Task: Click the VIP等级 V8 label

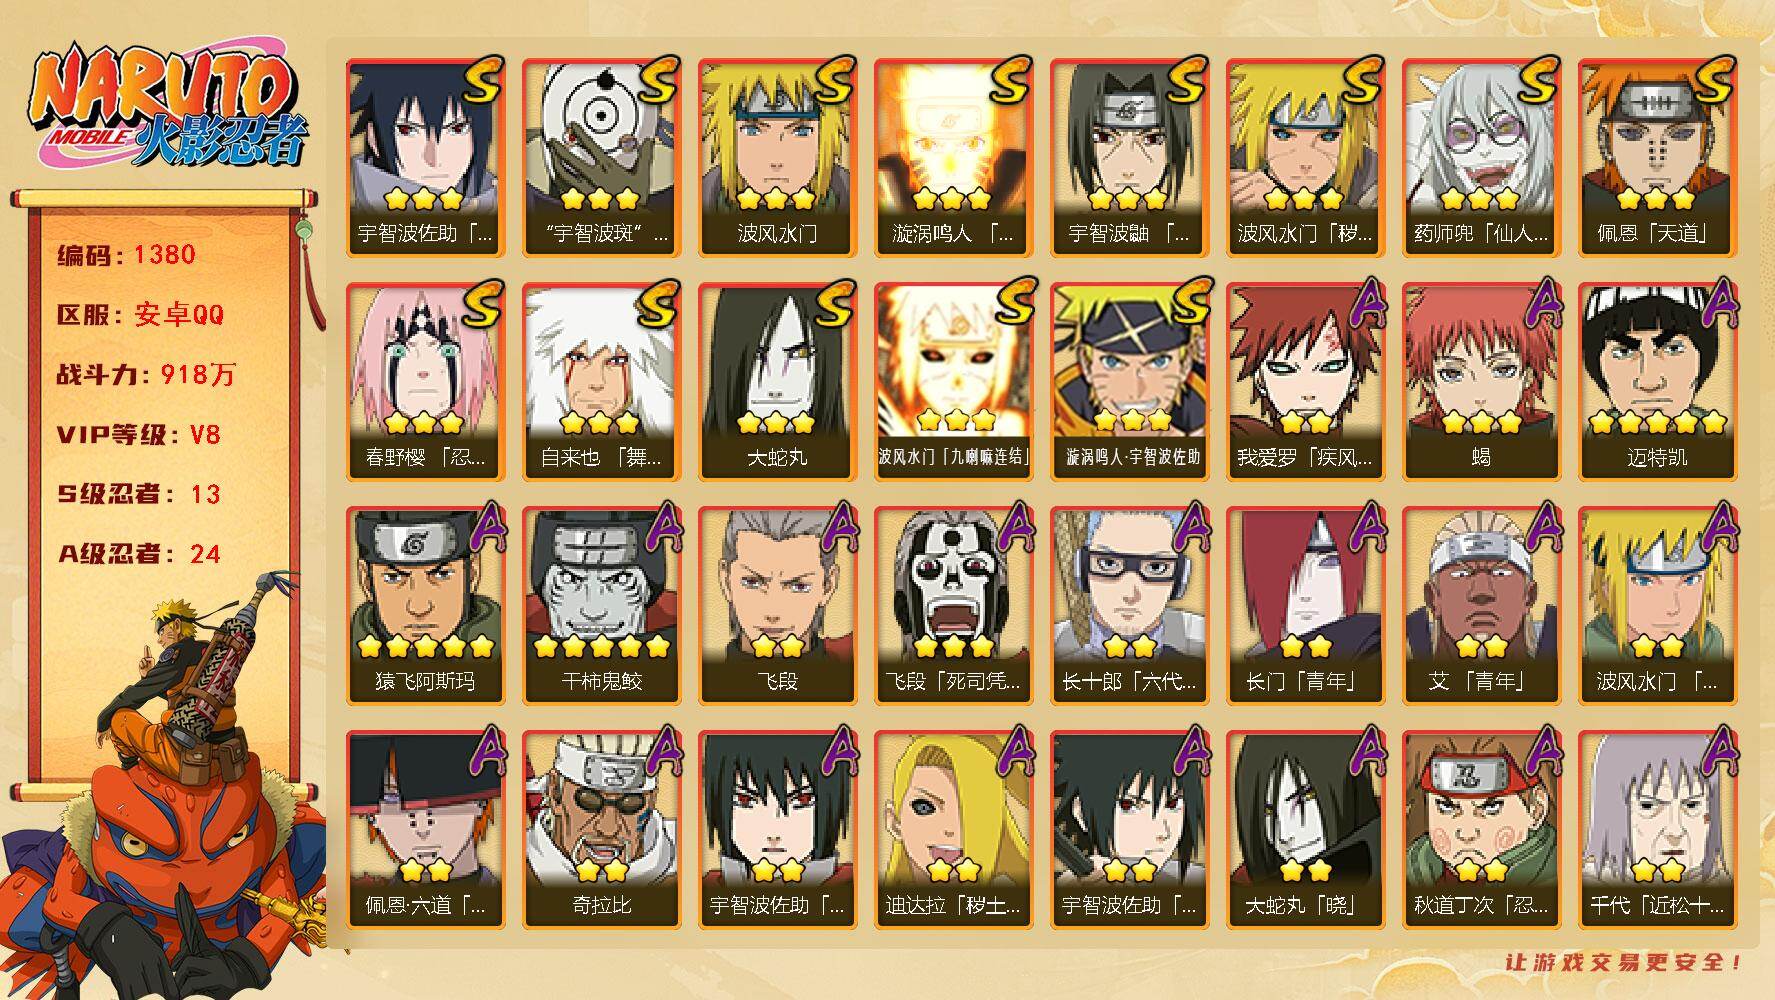Action: (x=138, y=434)
